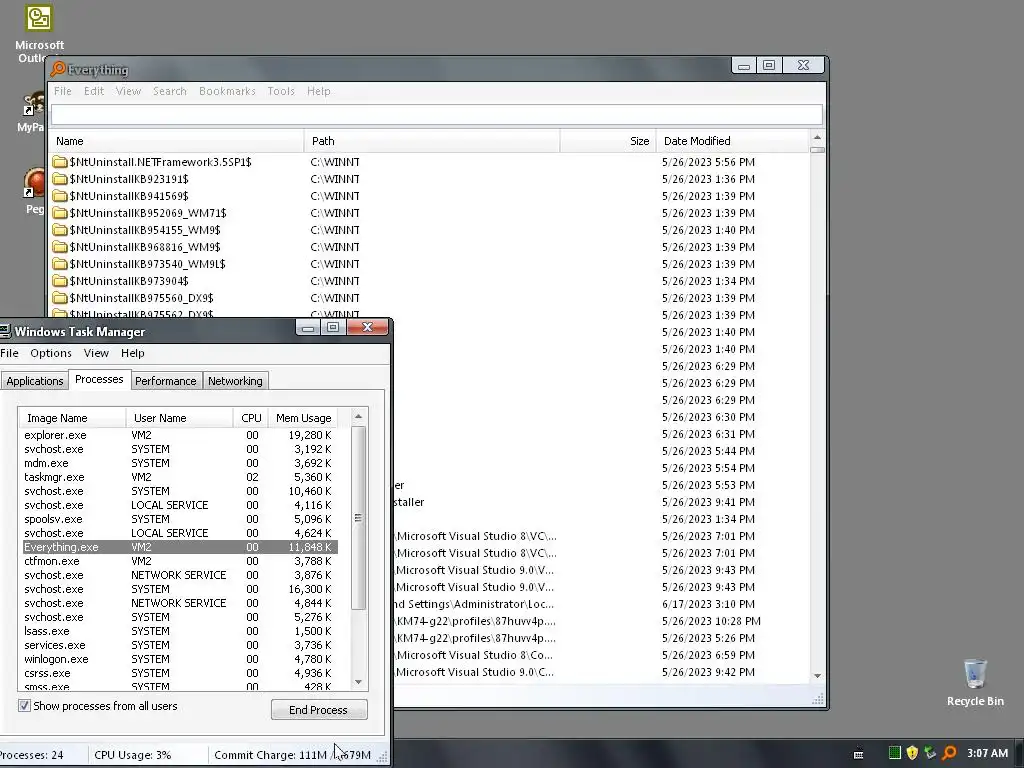Select the $NtUninstallKB923191$ folder icon
Image resolution: width=1024 pixels, height=768 pixels.
[x=60, y=178]
